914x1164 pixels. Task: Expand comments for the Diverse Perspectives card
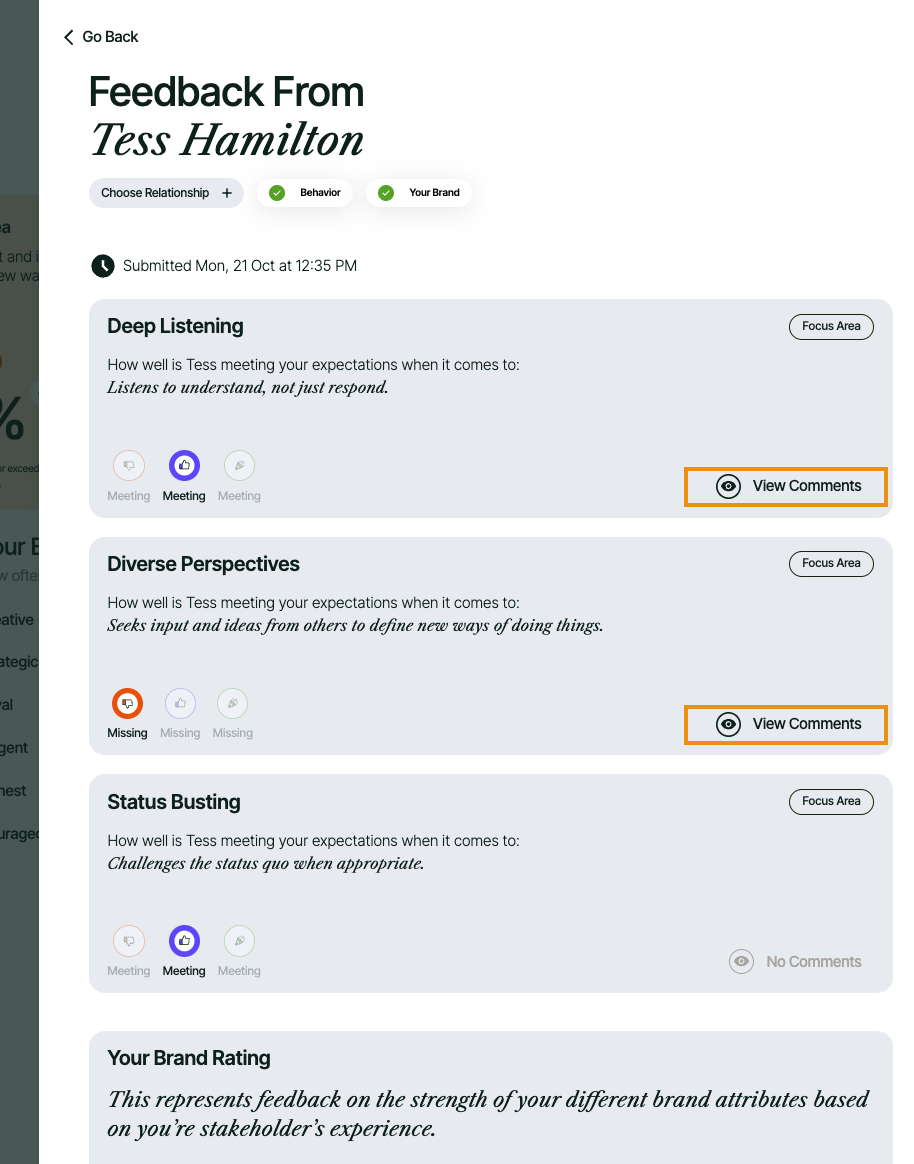click(x=786, y=724)
